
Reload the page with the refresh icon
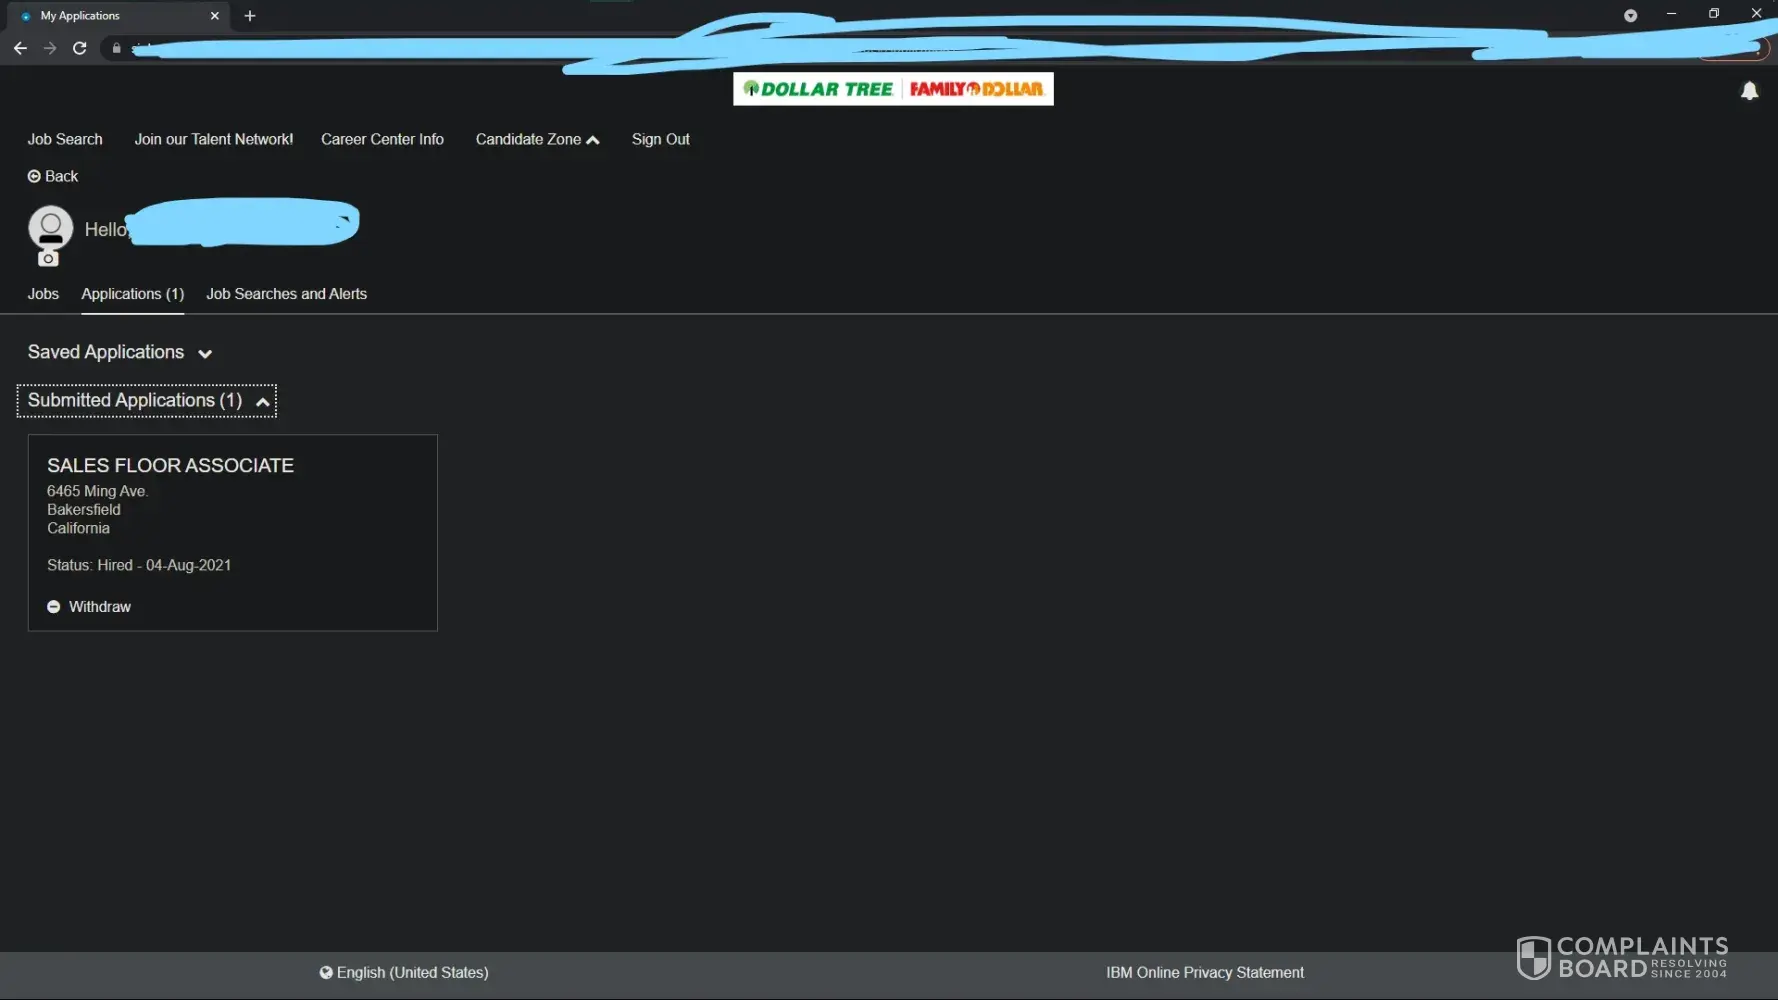coord(80,48)
